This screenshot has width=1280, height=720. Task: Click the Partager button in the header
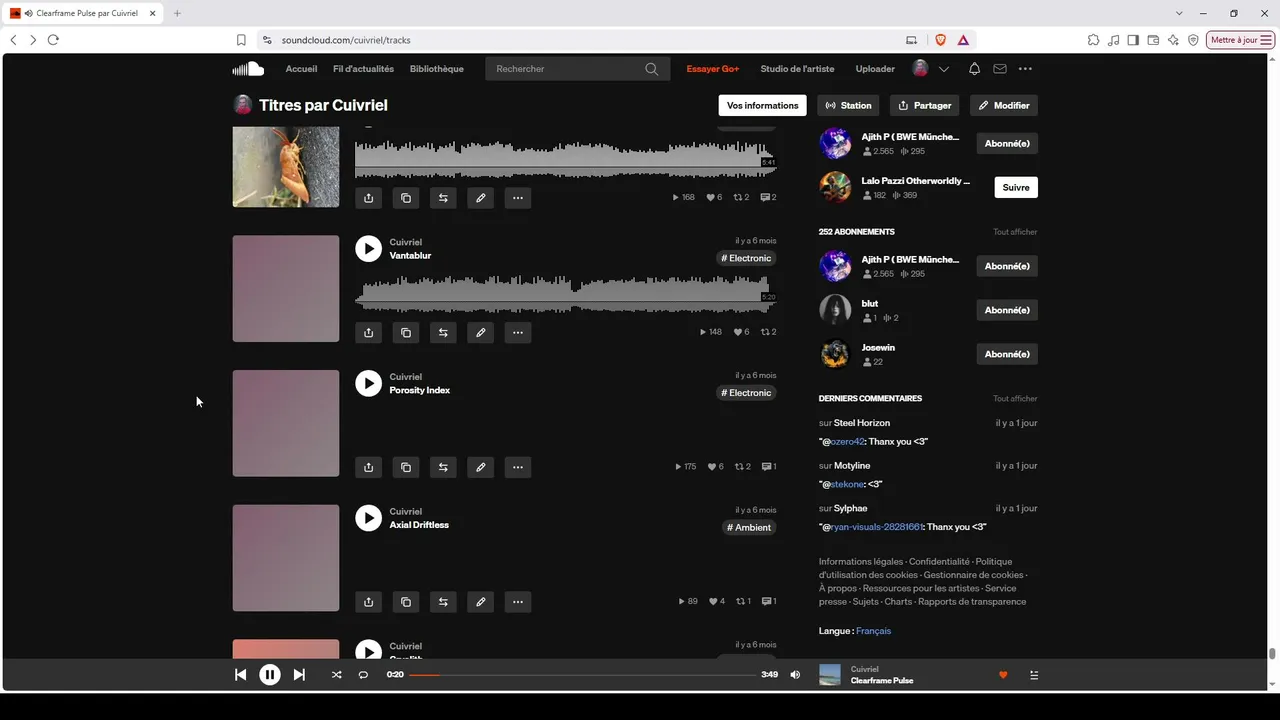point(924,105)
